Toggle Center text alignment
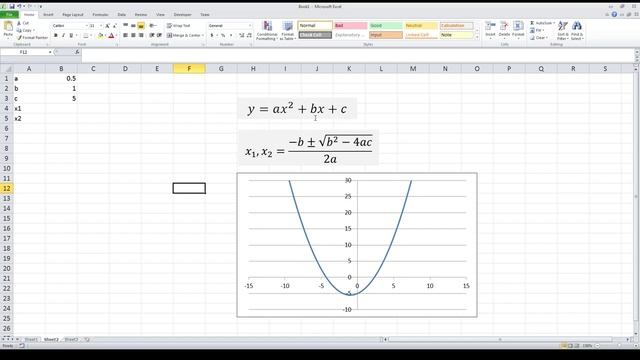The image size is (640, 360). [133, 36]
